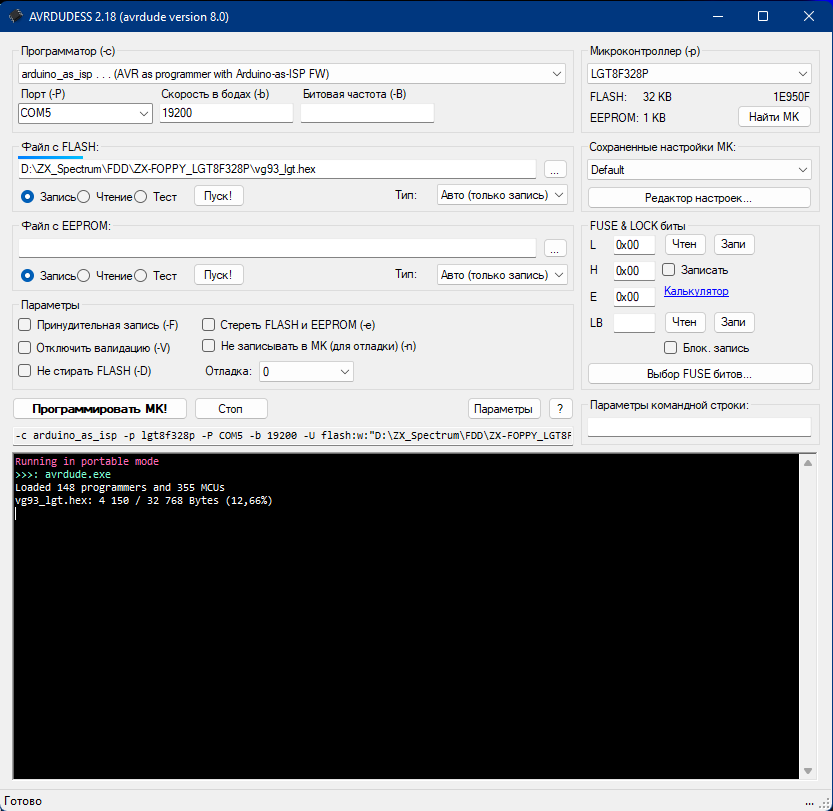
Task: Click the H fuse value field
Action: point(634,271)
